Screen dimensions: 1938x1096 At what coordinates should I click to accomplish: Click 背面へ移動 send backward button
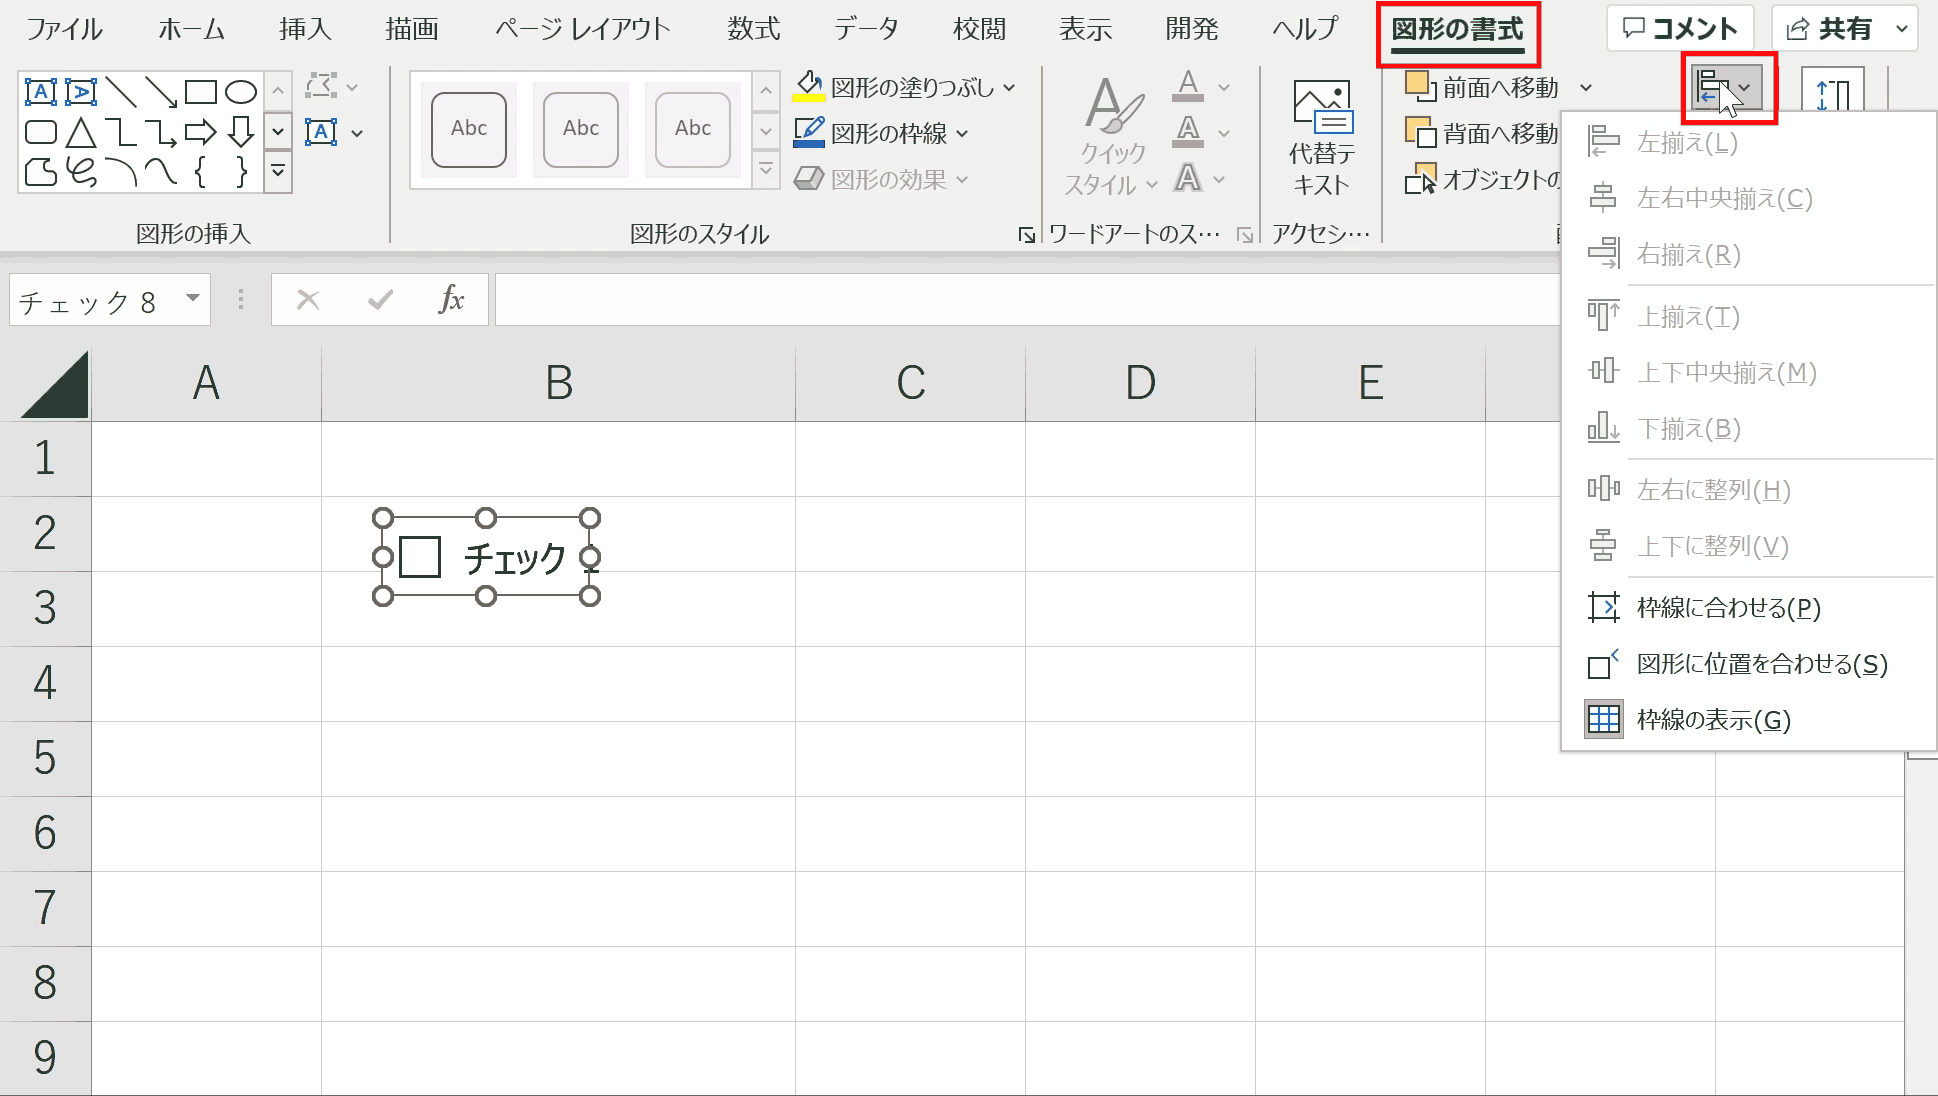click(1482, 133)
